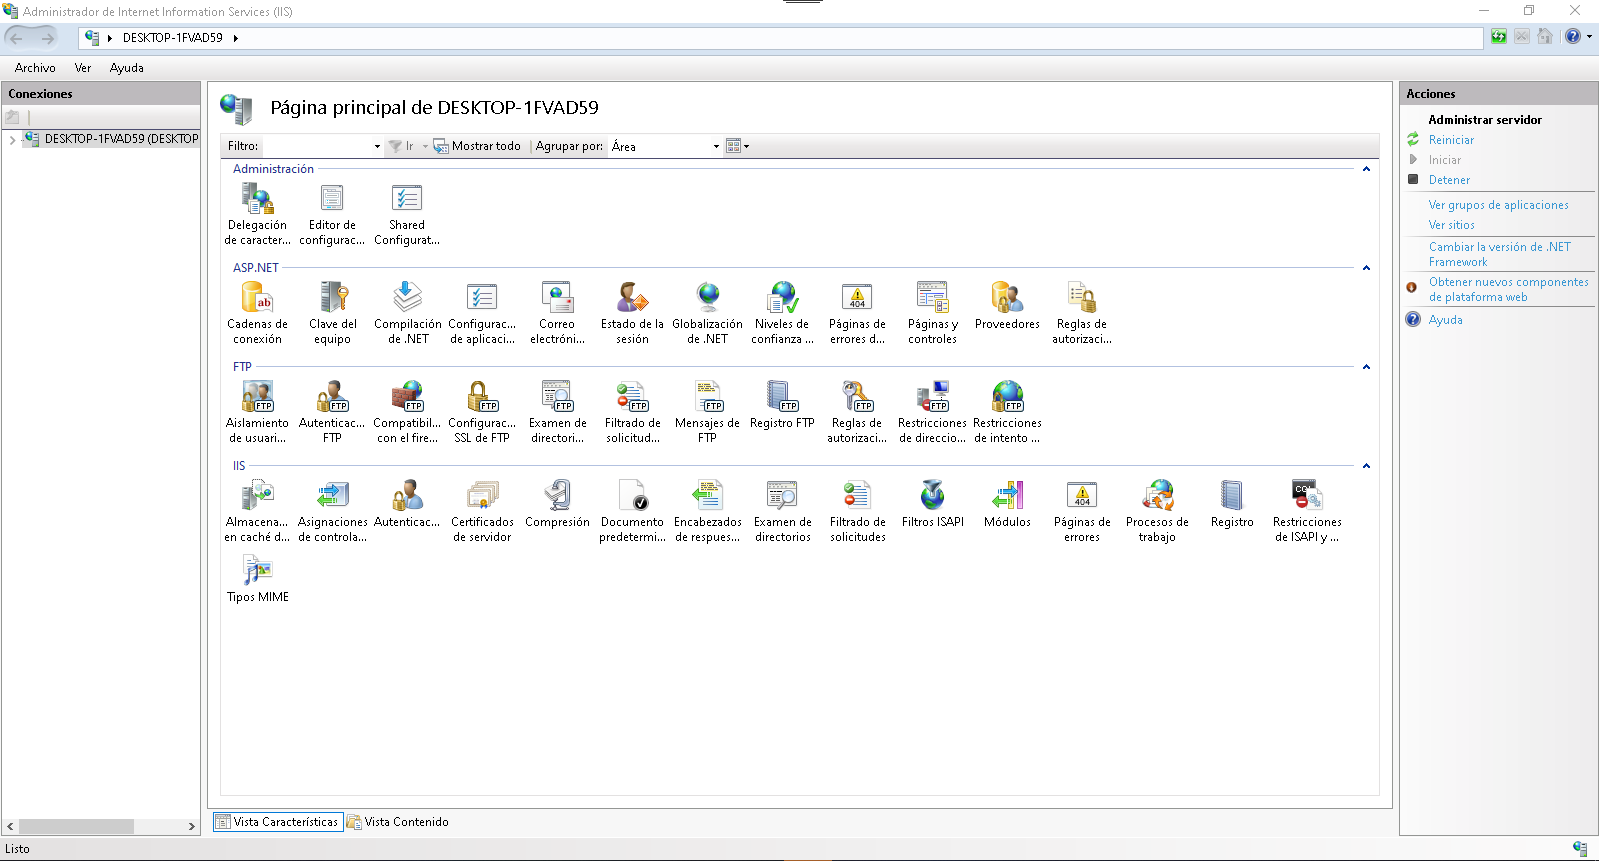Open Cadenas de conexión icon
The image size is (1599, 861).
[x=257, y=299]
